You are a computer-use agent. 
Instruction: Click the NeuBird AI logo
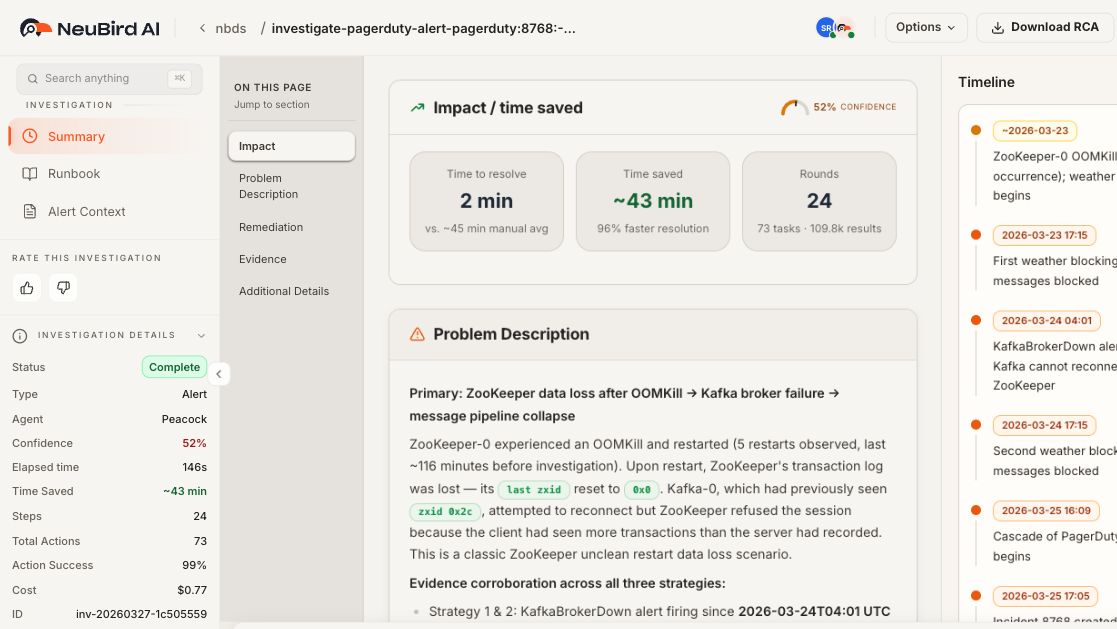89,28
